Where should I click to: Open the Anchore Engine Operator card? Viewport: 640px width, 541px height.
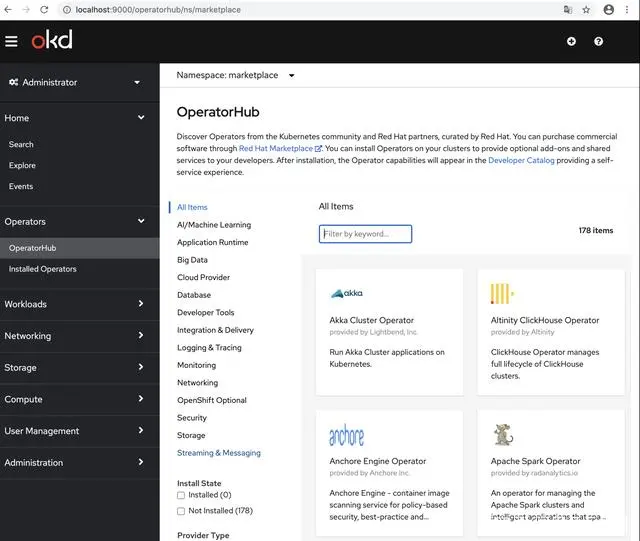pyautogui.click(x=389, y=473)
